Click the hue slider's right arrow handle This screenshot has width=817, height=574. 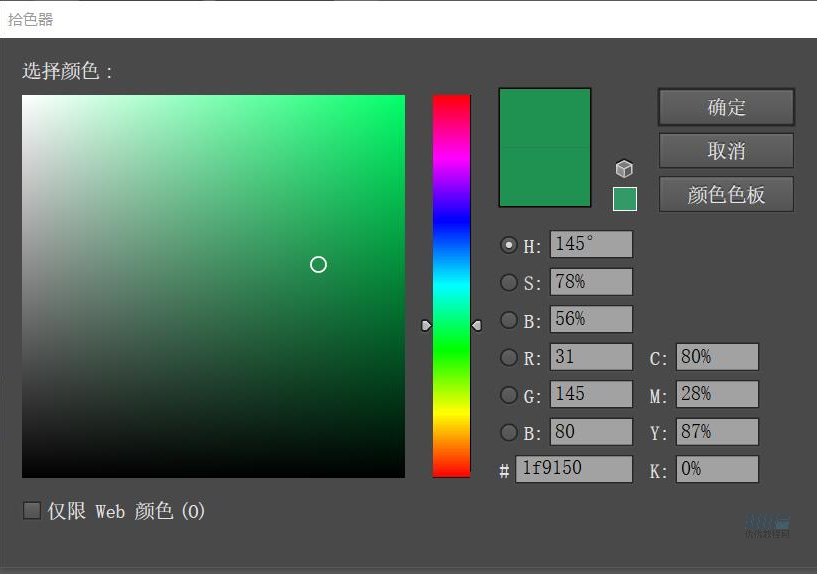tap(476, 325)
